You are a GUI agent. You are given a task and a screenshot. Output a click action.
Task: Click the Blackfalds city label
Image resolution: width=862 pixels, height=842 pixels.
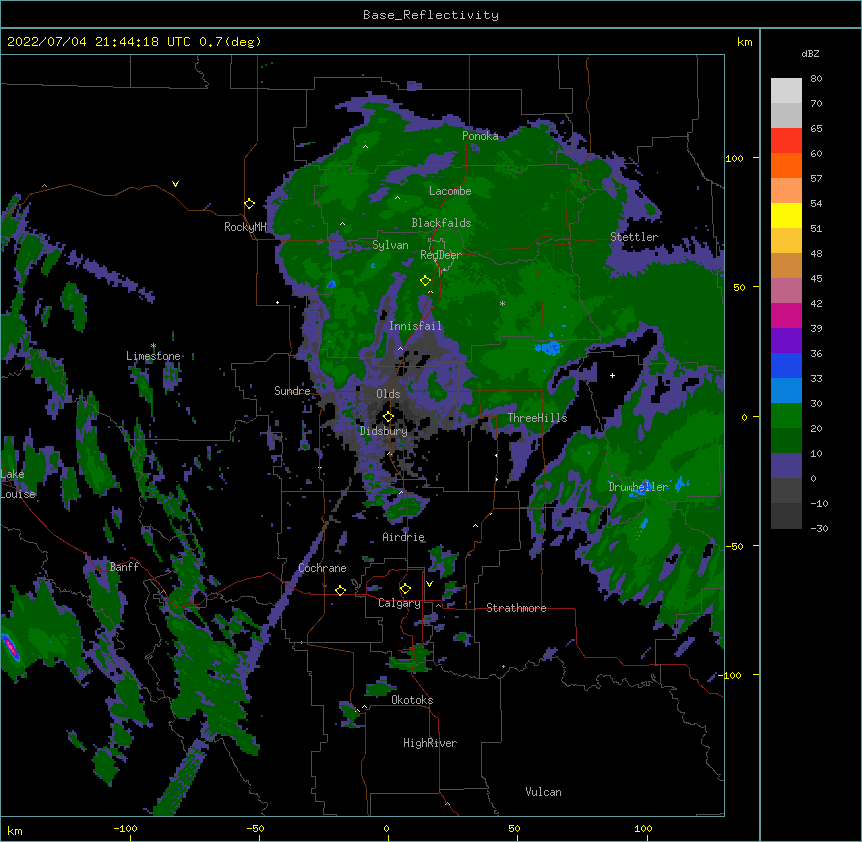coord(441,223)
